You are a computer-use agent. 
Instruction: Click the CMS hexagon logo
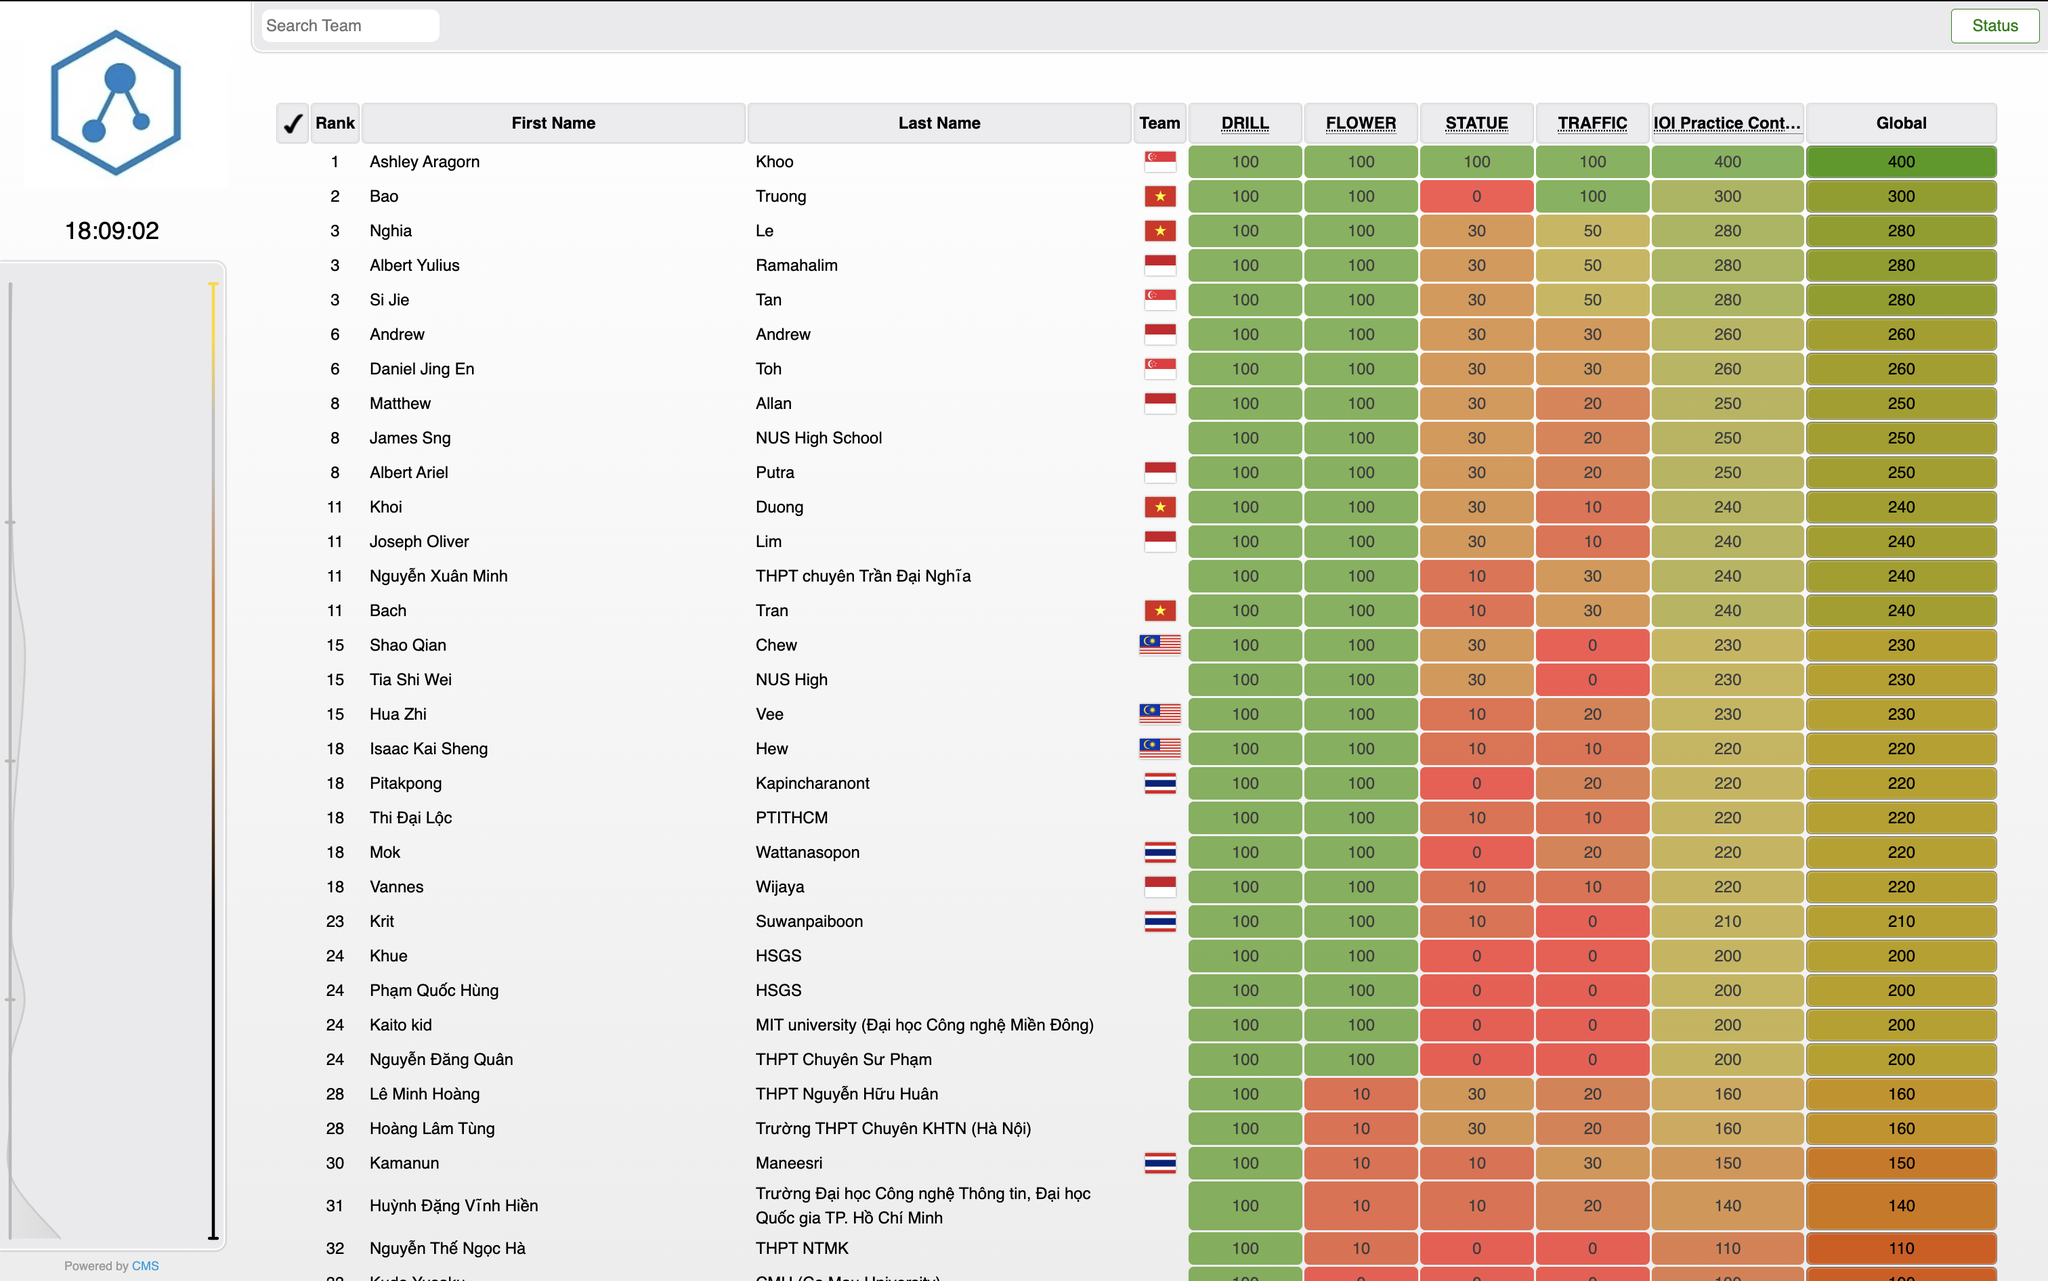click(116, 103)
